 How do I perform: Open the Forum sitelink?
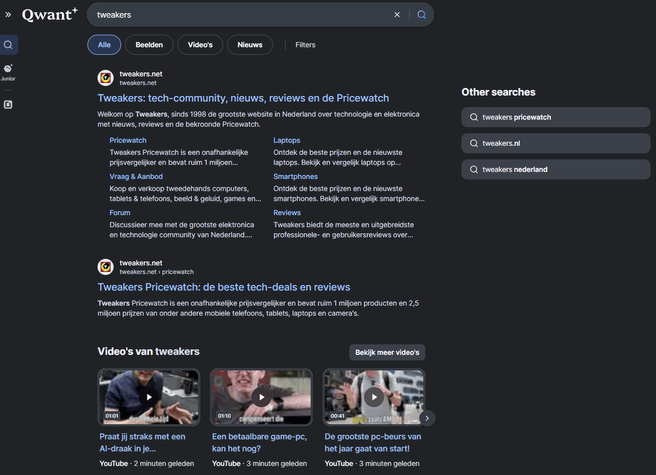[x=120, y=213]
